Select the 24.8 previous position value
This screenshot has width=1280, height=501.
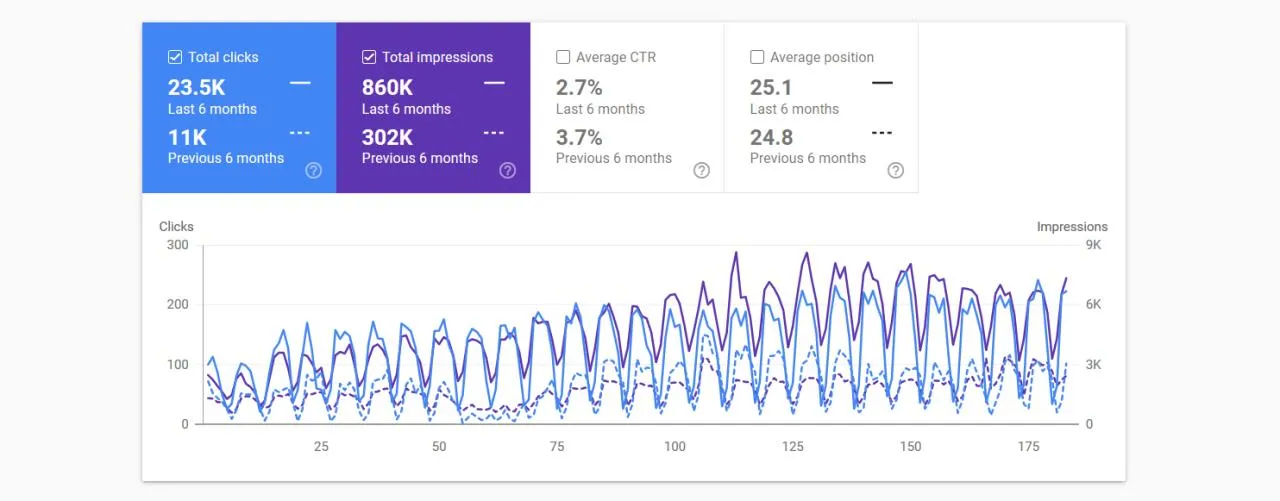click(772, 137)
